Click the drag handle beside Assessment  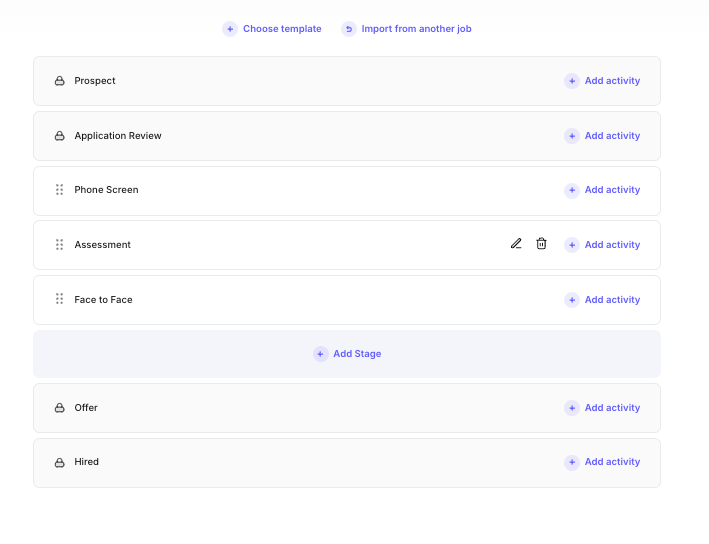coord(59,245)
